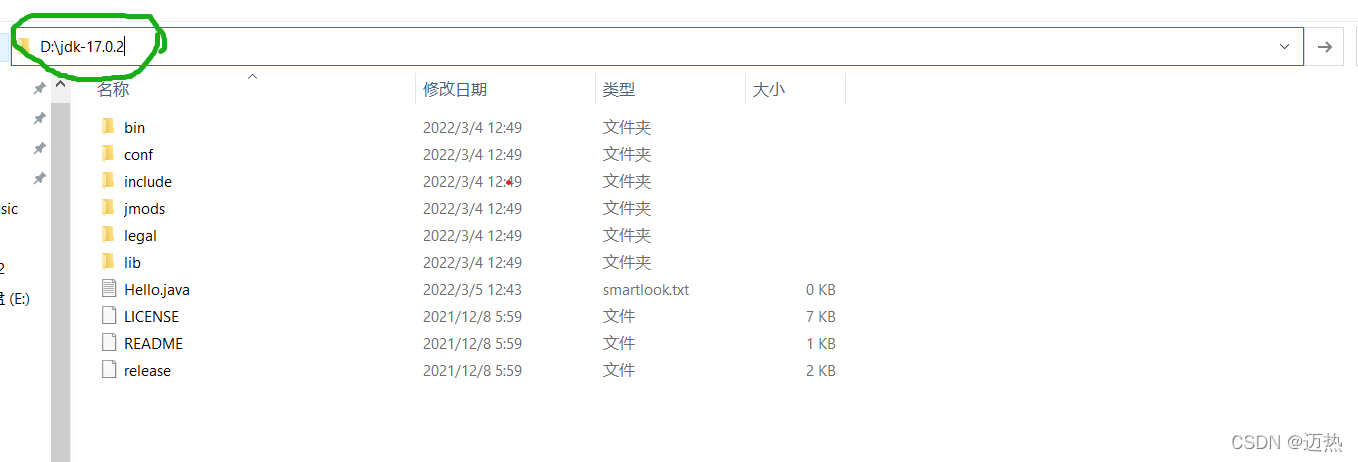
Task: Select the file name README
Action: click(x=153, y=344)
